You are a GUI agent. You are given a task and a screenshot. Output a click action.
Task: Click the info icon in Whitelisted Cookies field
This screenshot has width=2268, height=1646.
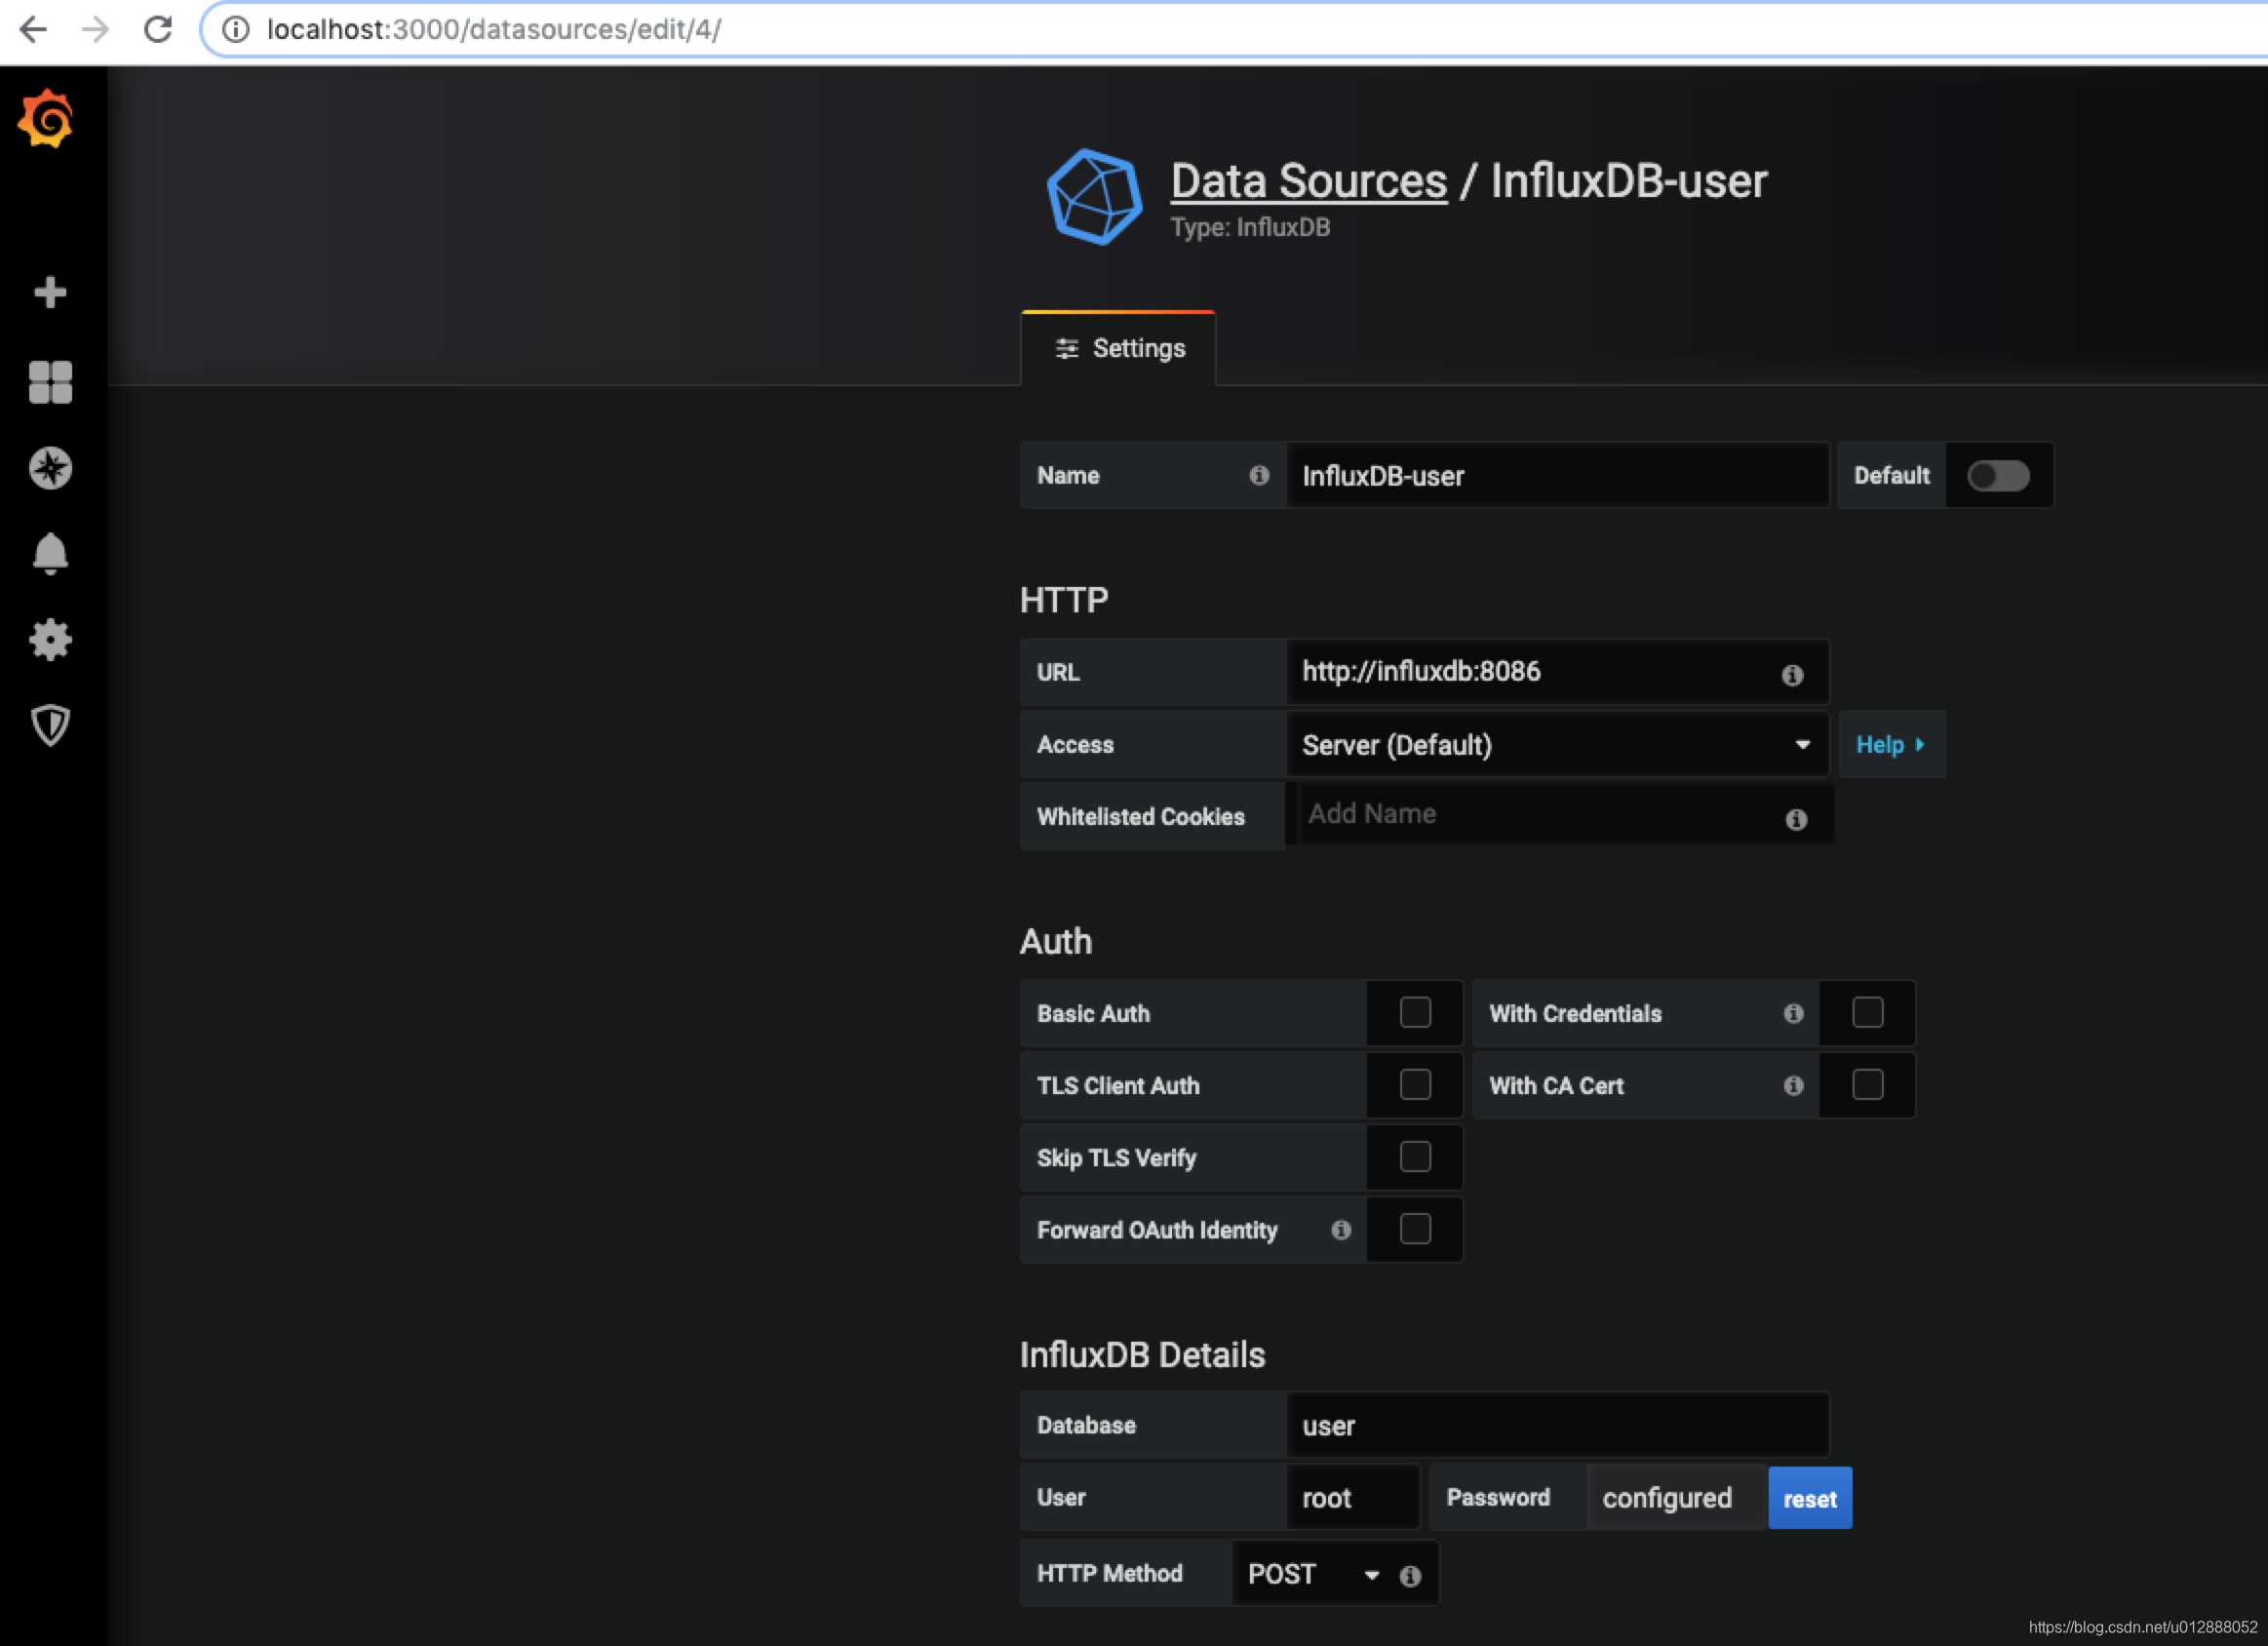(1796, 819)
